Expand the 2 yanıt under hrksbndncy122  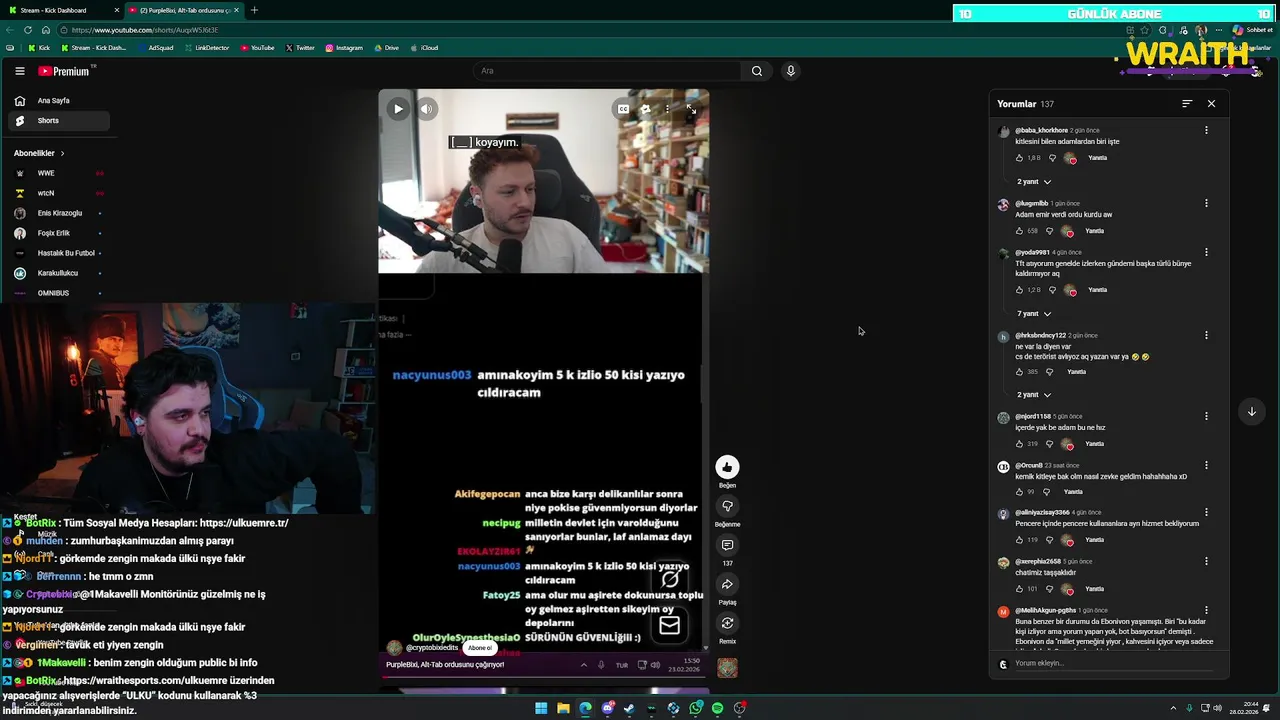(1034, 395)
